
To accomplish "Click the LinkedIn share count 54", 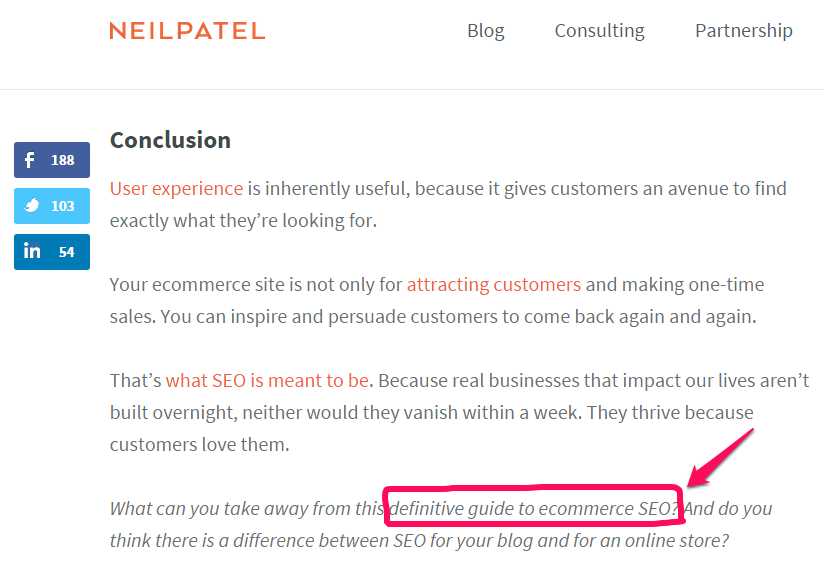I will (66, 252).
